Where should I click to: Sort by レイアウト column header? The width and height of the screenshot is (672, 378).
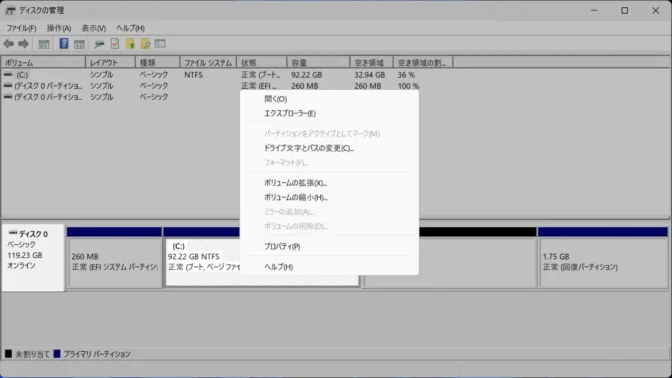click(111, 63)
